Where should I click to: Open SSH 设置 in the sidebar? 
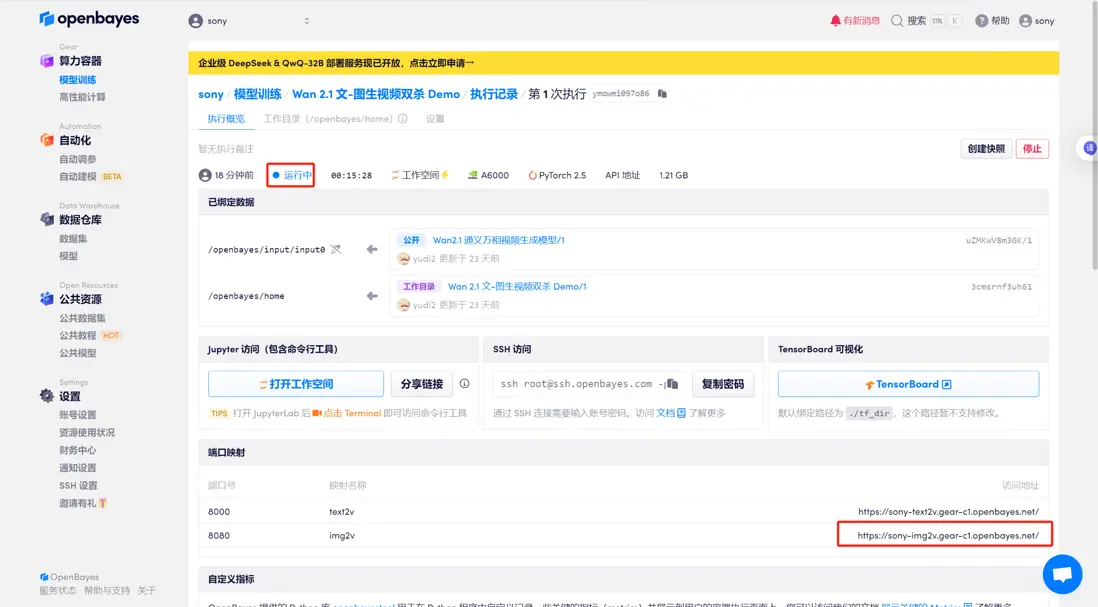[78, 485]
